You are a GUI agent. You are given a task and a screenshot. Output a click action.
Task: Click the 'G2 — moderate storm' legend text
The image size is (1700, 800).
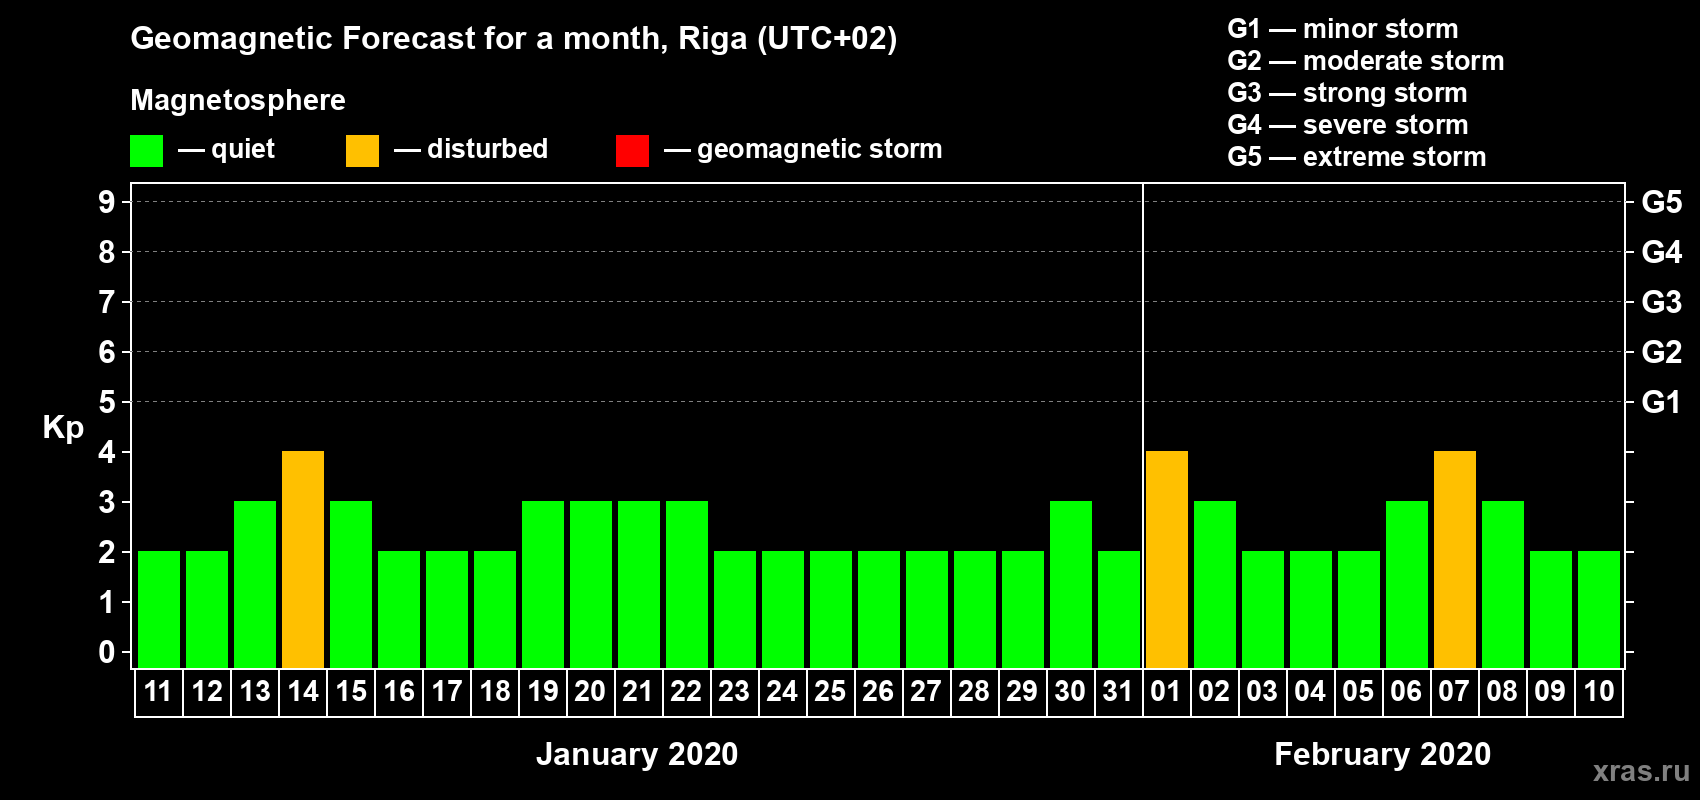pos(1366,61)
